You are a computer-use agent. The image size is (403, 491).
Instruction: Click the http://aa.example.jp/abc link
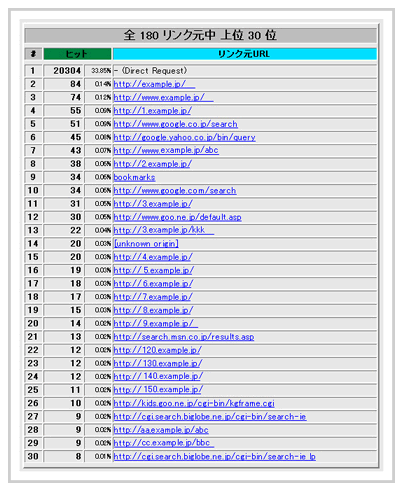click(x=161, y=430)
